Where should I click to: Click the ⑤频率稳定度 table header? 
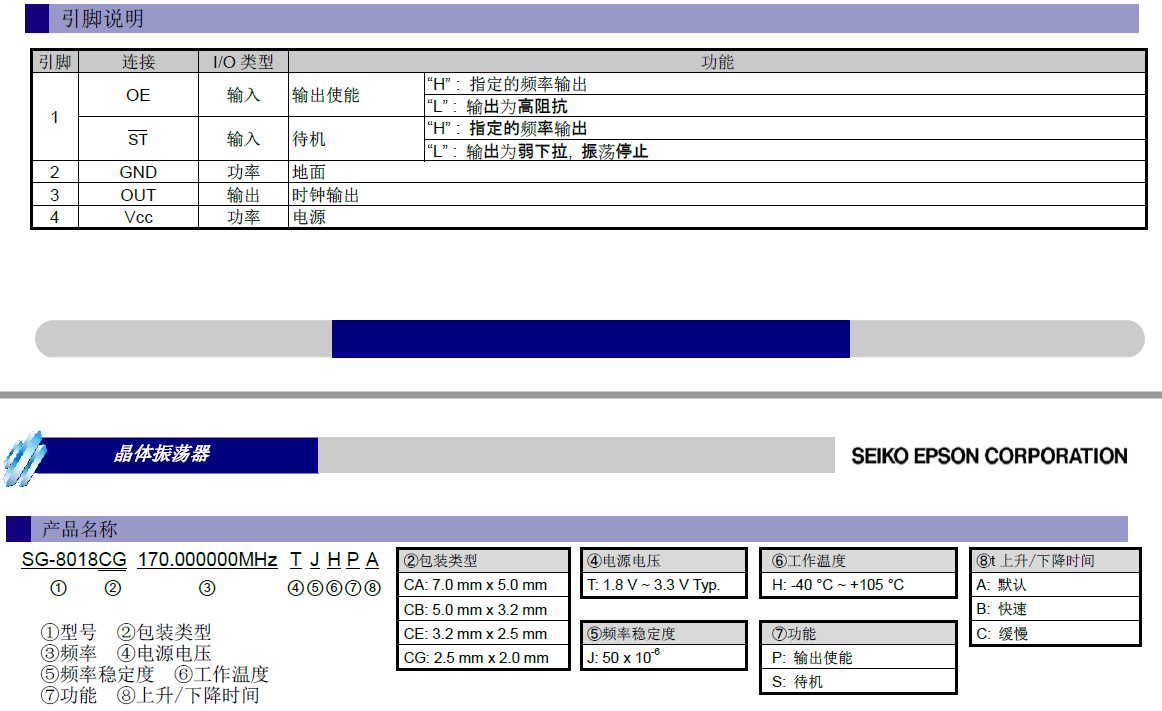tap(664, 634)
